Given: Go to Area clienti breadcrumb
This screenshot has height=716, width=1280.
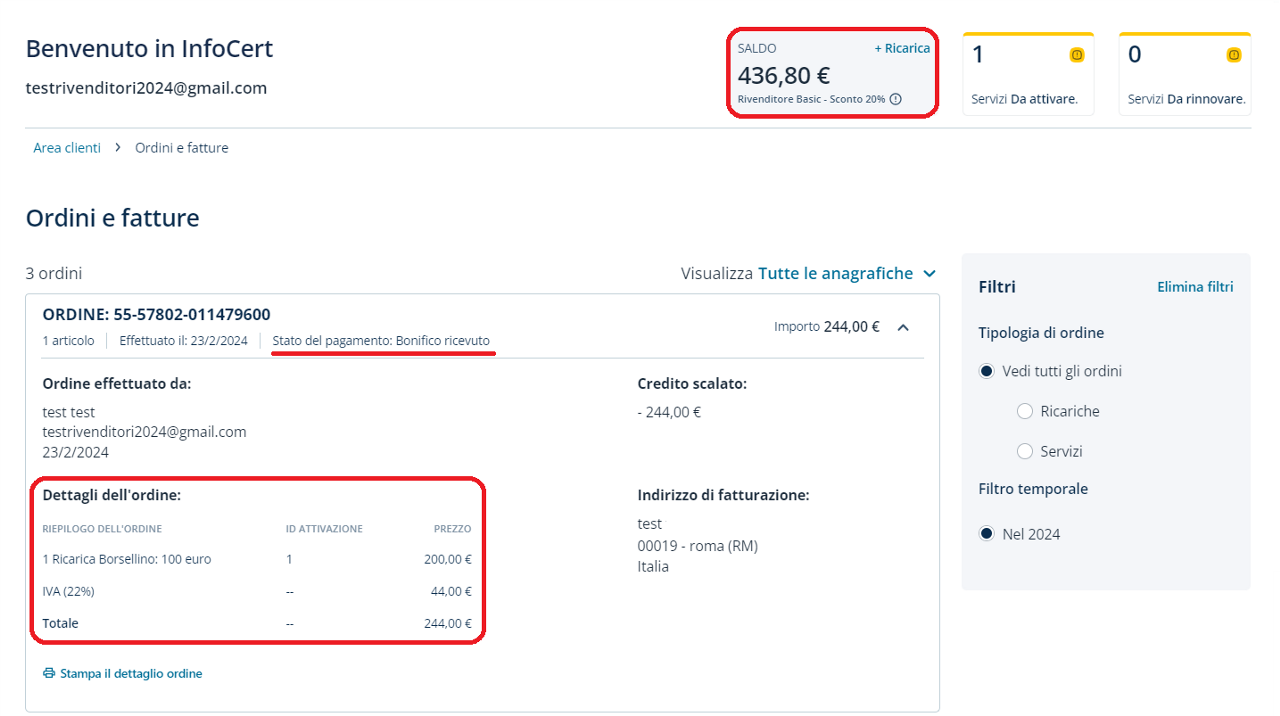Looking at the screenshot, I should coord(67,148).
